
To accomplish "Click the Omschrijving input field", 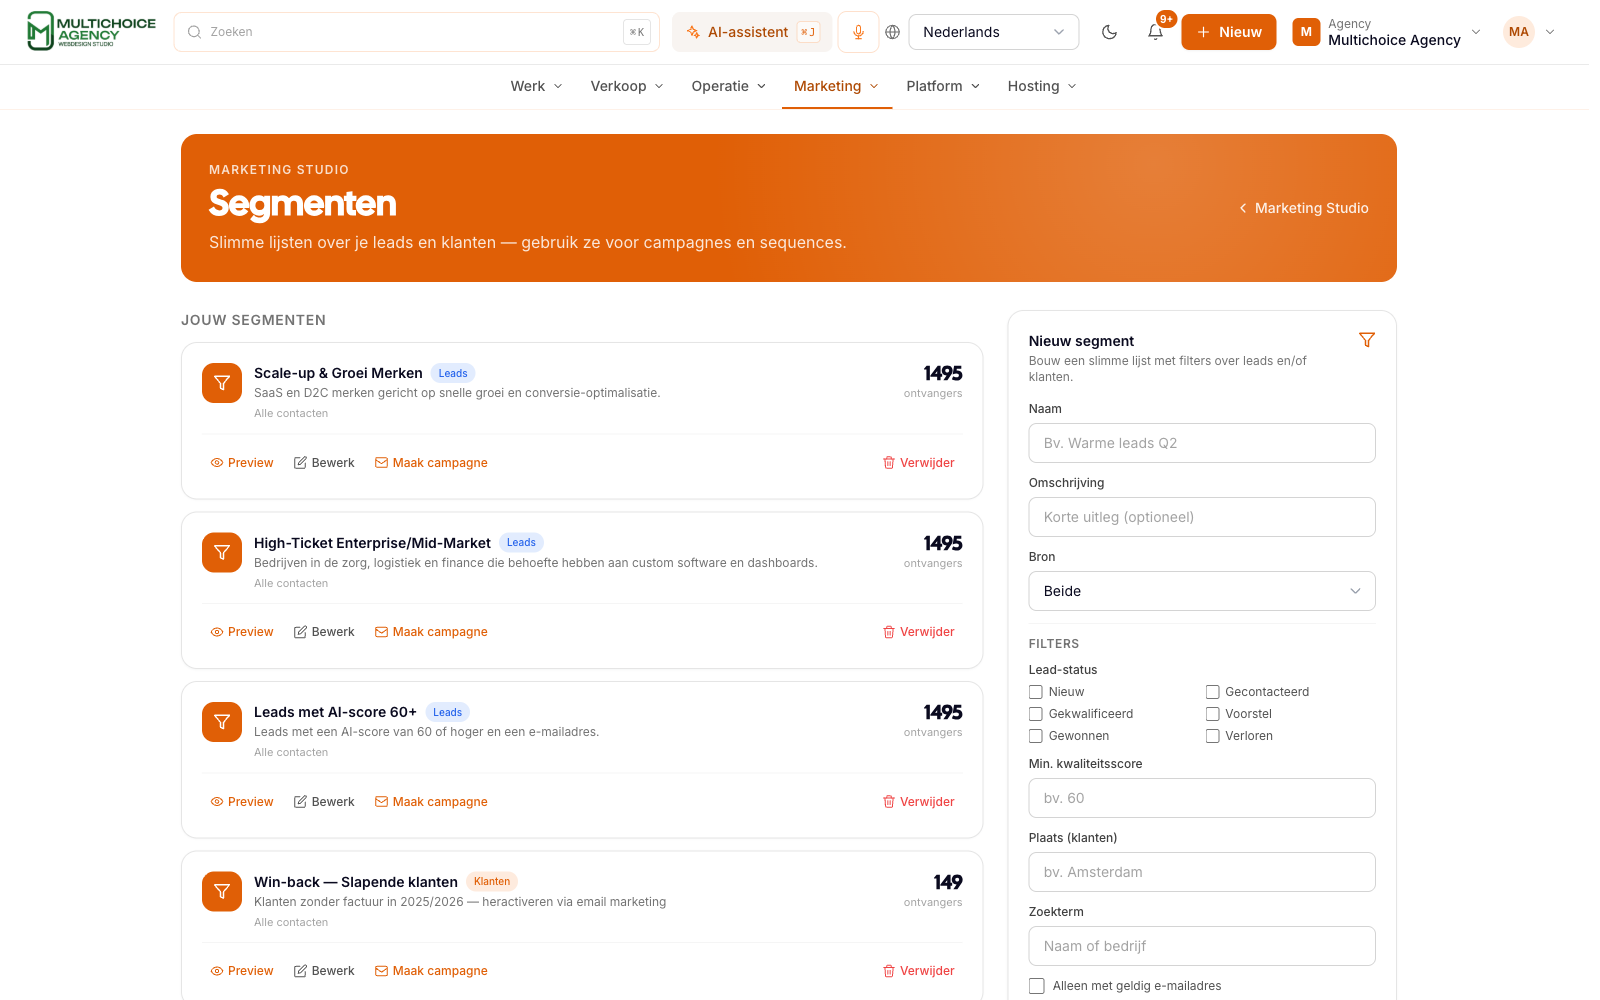I will point(1202,517).
